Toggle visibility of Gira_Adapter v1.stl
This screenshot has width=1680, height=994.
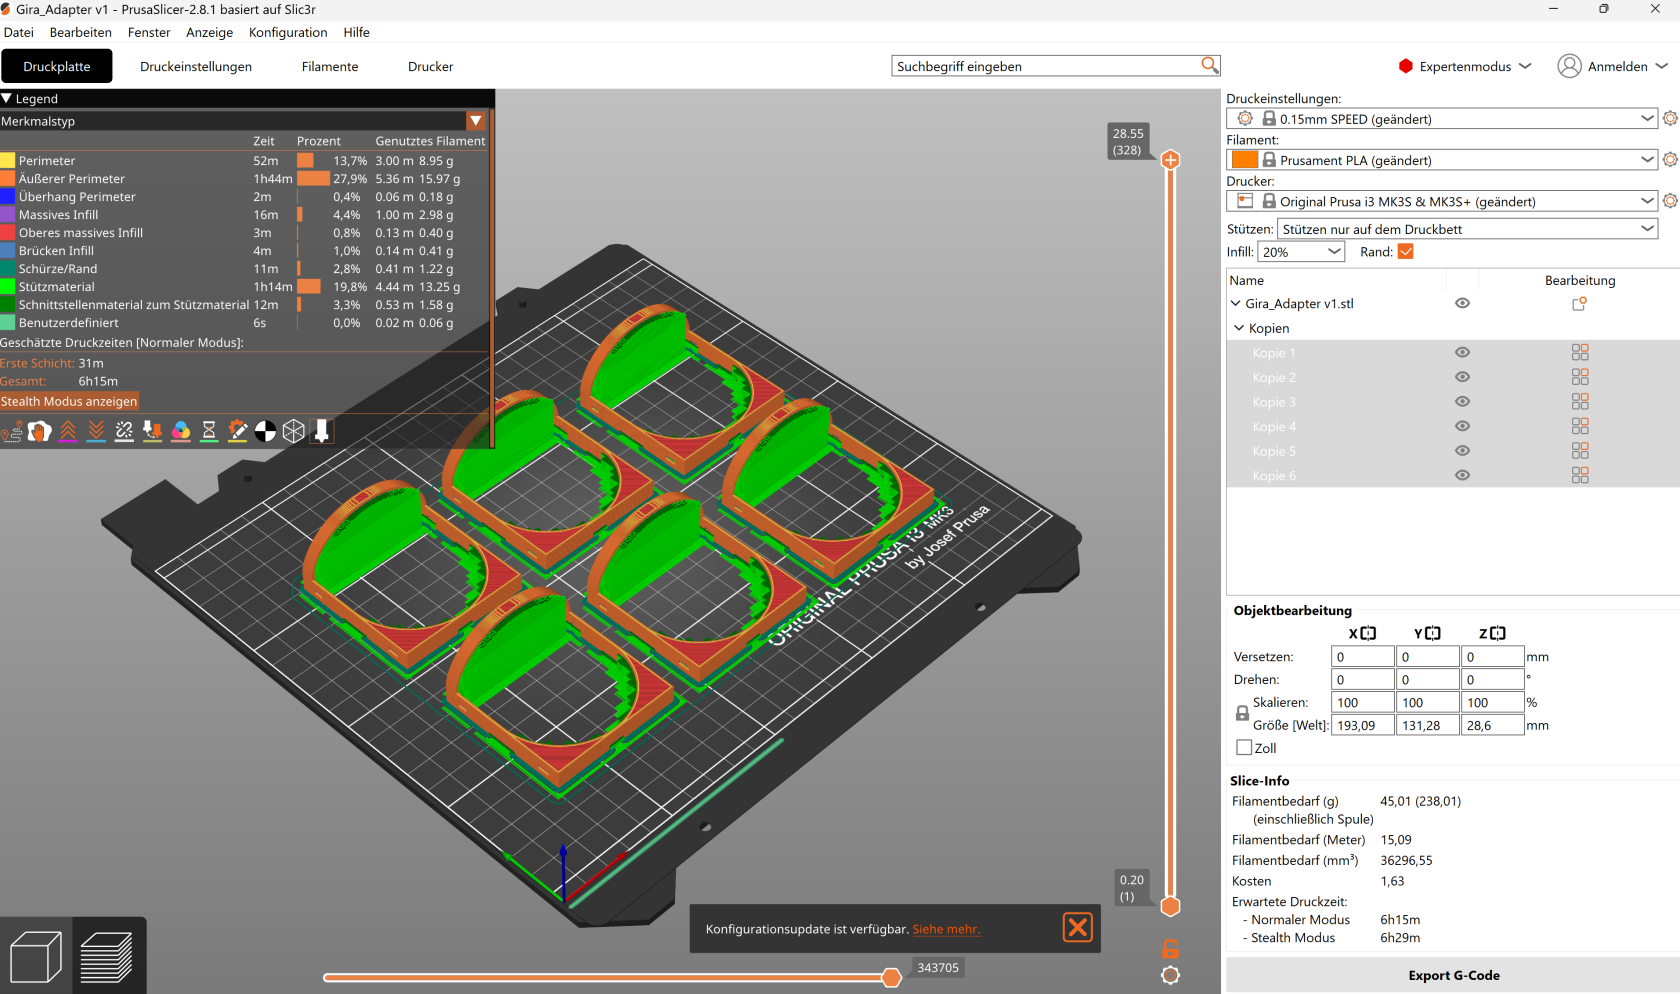[x=1462, y=303]
